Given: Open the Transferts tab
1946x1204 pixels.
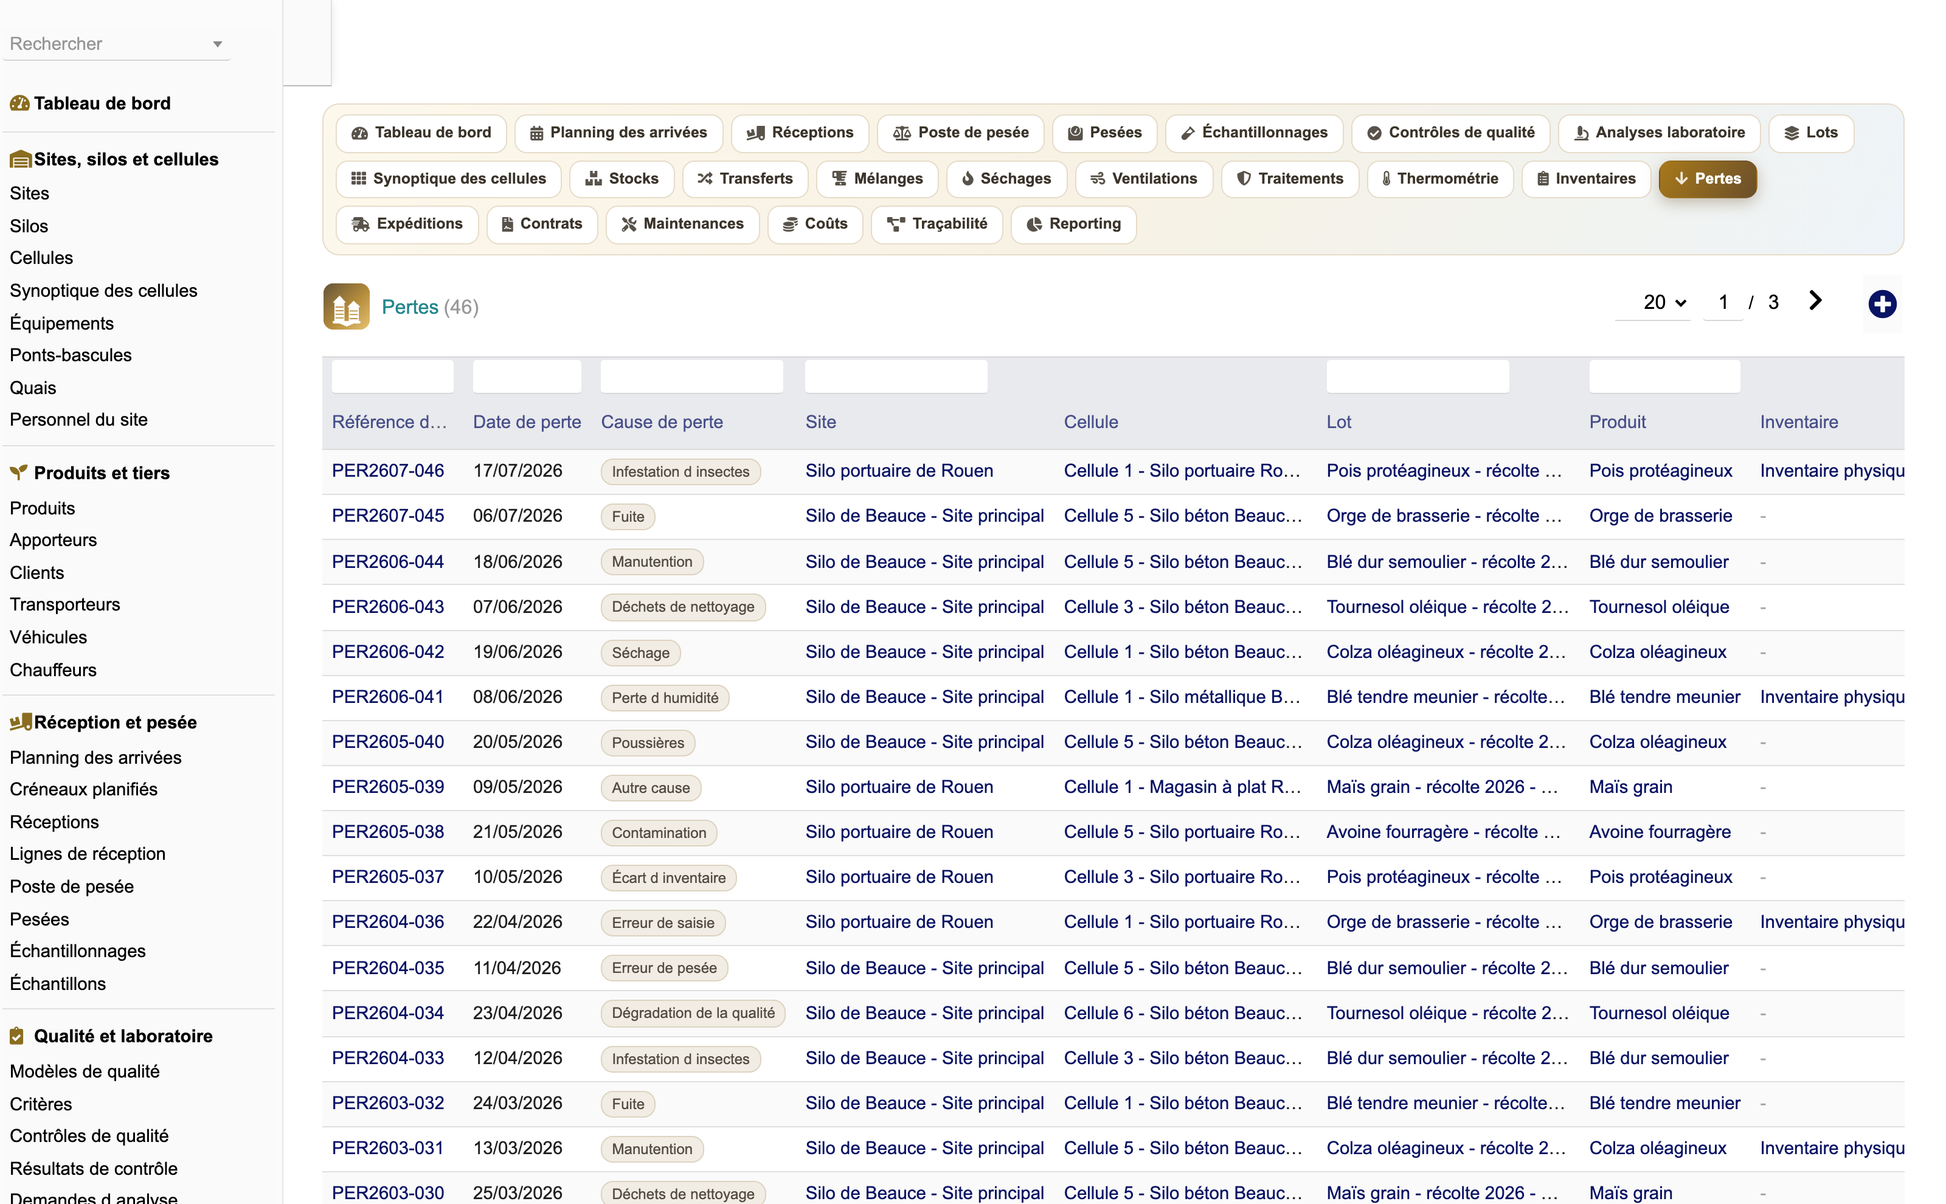Looking at the screenshot, I should click(745, 179).
